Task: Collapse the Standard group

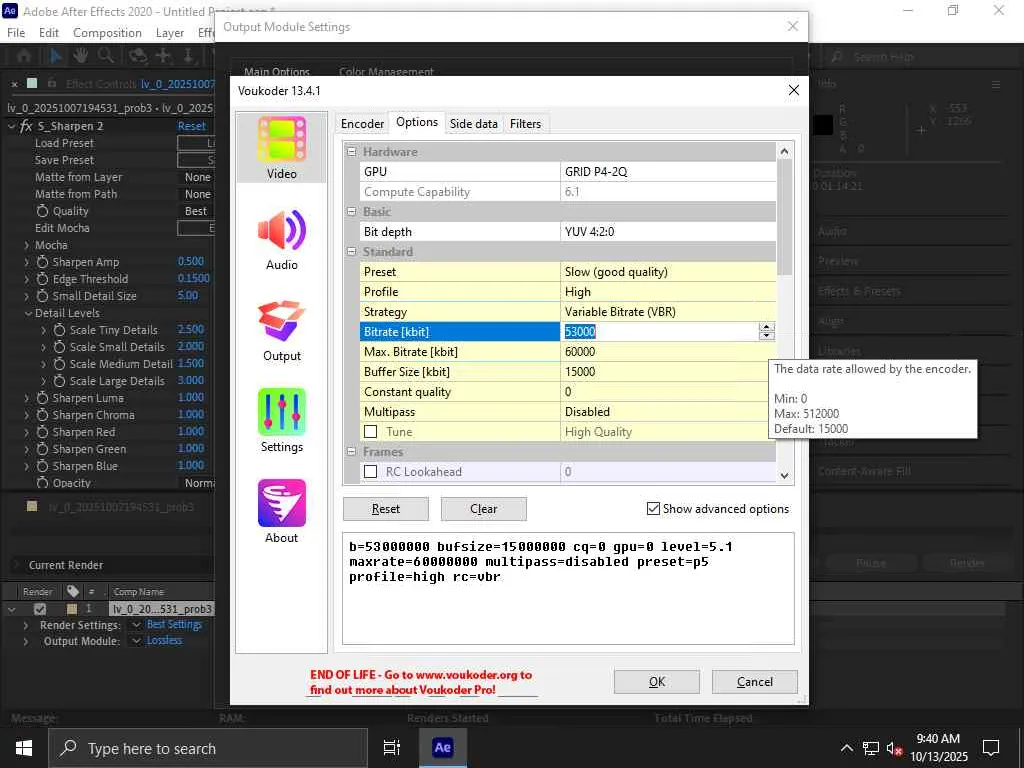Action: click(351, 251)
